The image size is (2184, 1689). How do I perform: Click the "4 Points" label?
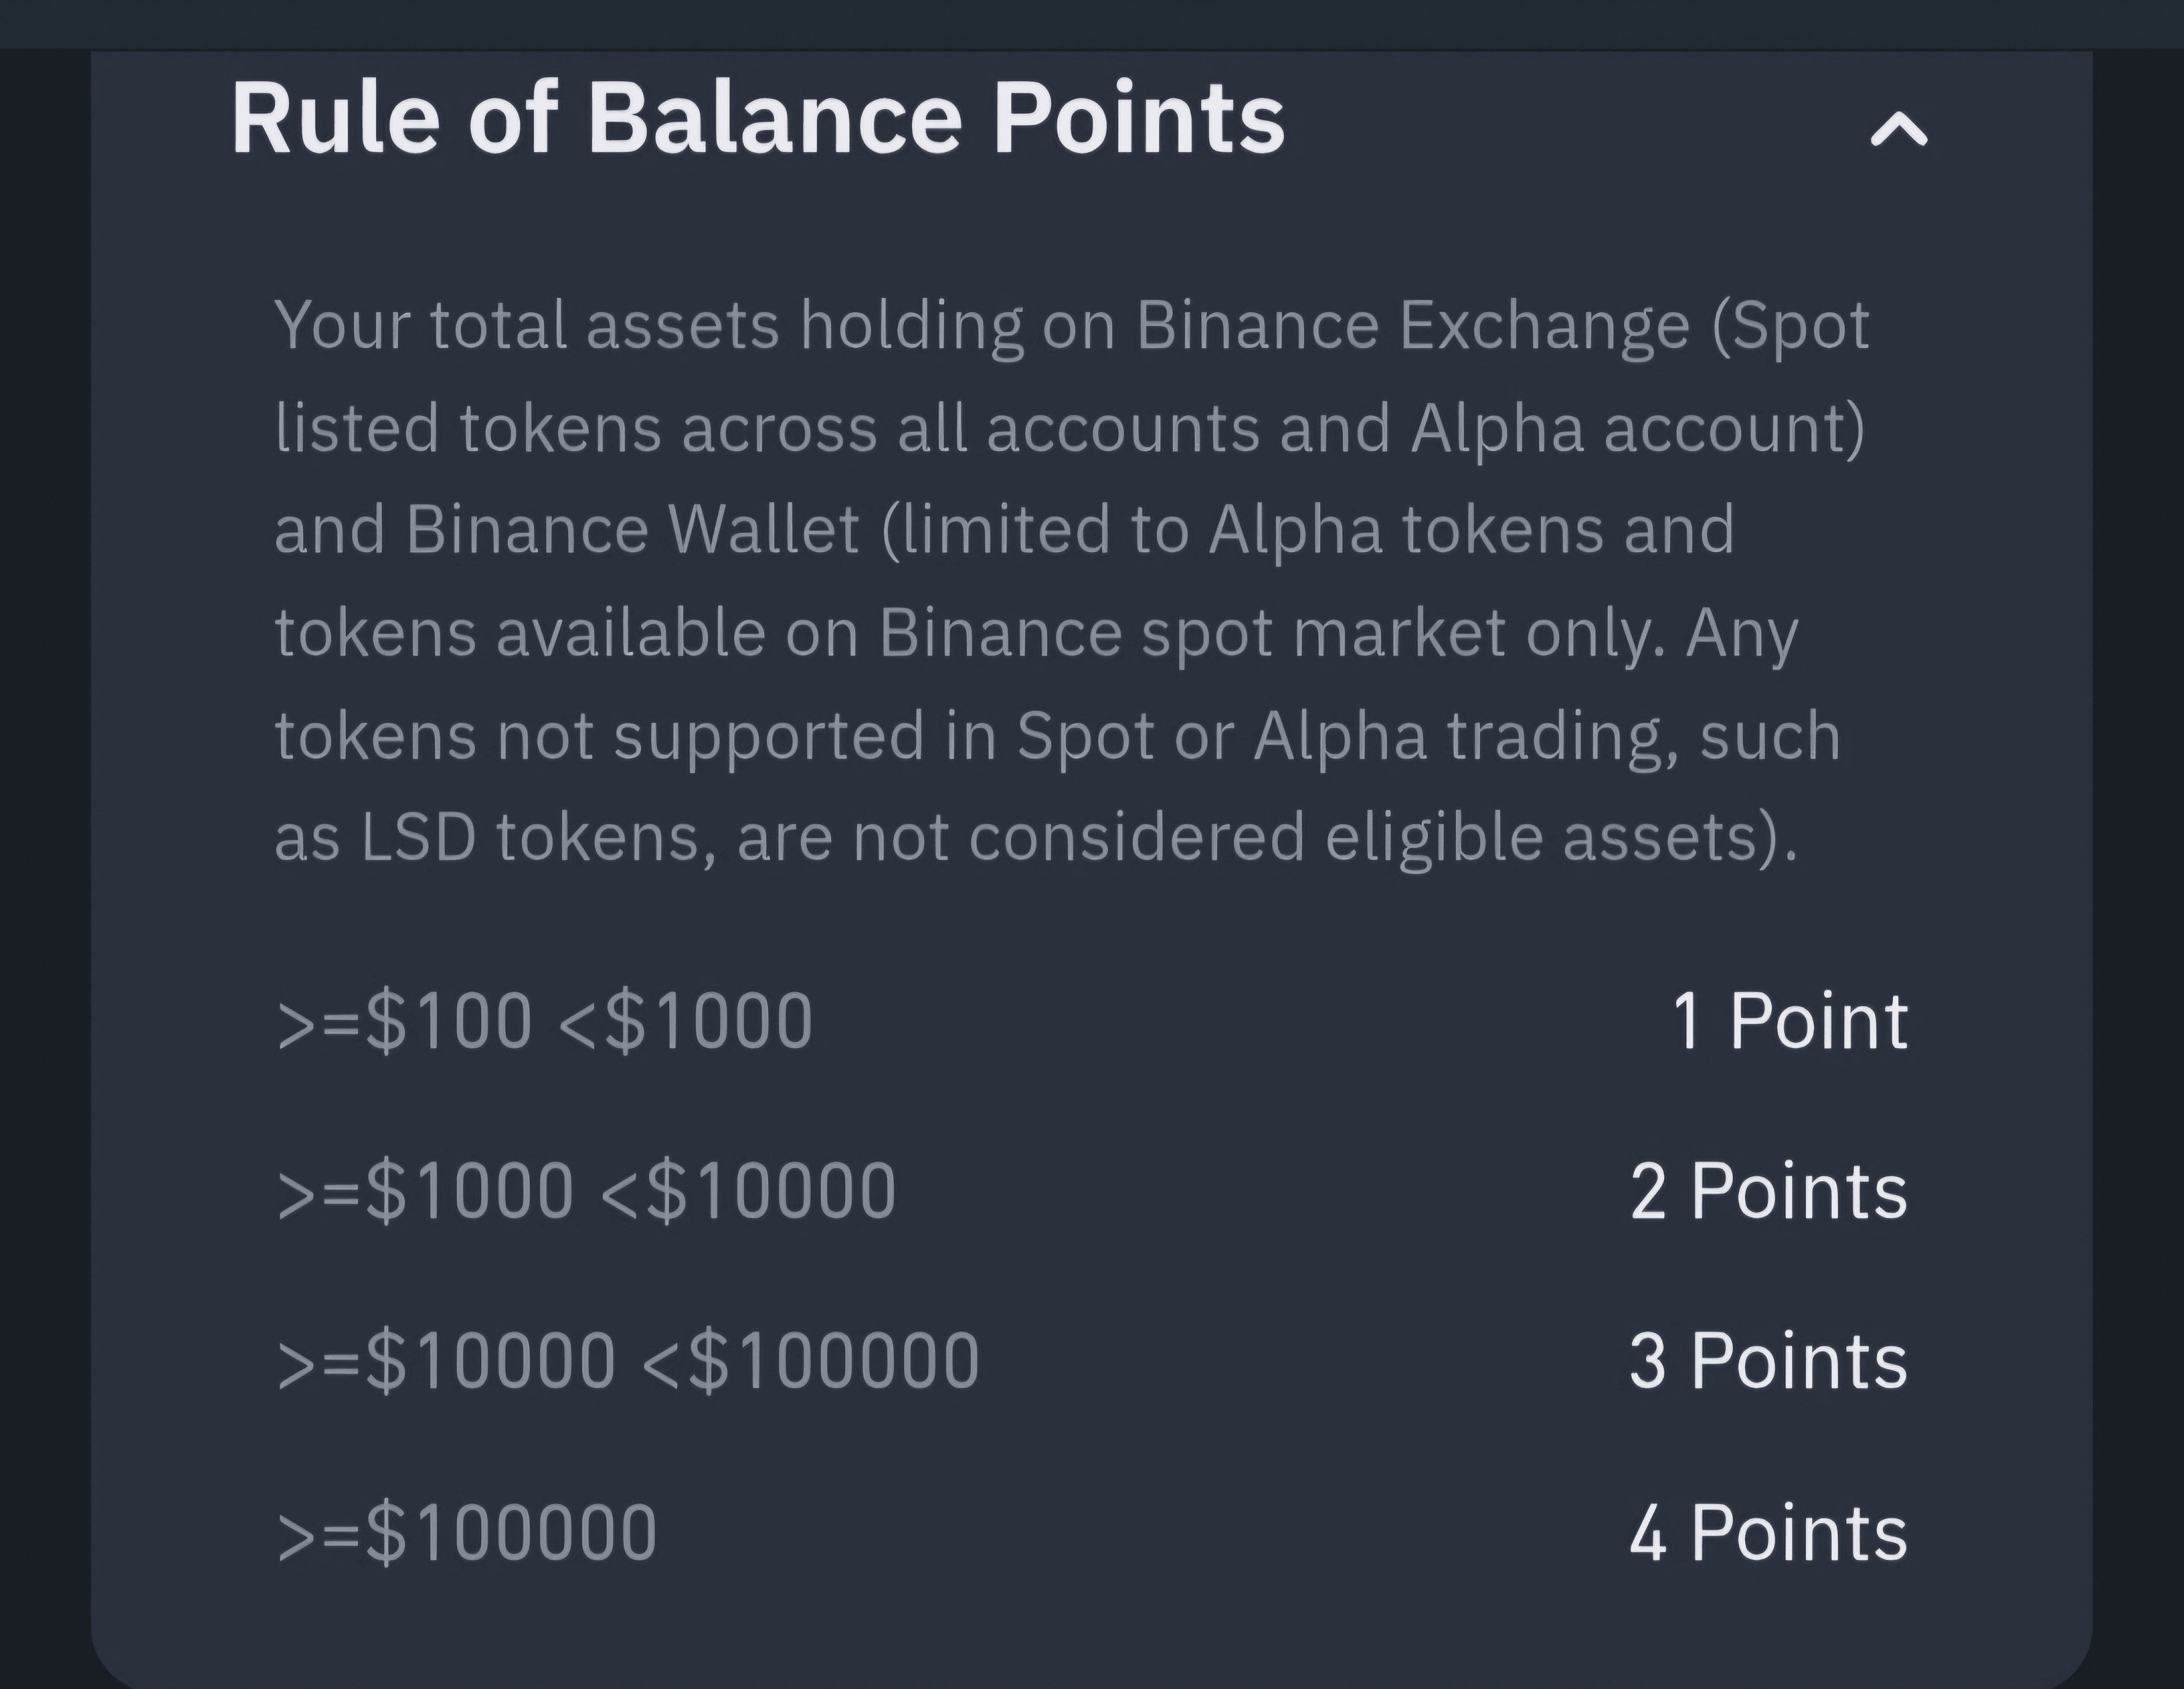pos(1768,1532)
